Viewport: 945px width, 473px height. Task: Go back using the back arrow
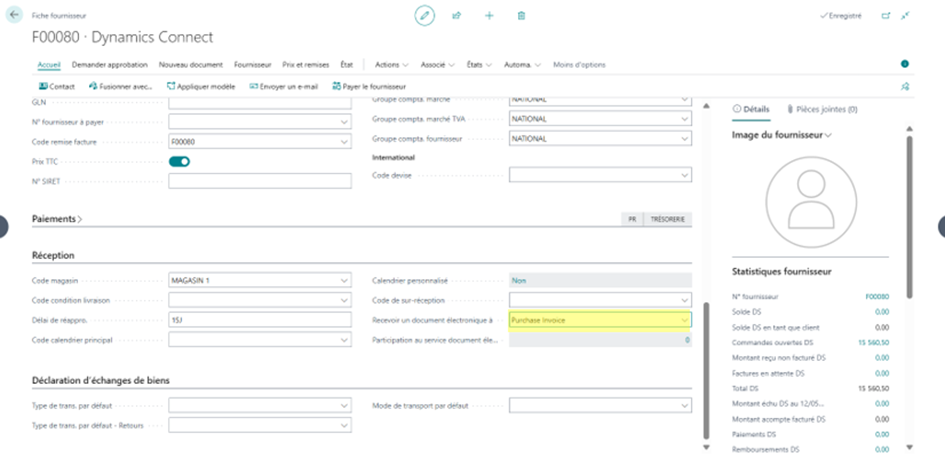coord(14,15)
